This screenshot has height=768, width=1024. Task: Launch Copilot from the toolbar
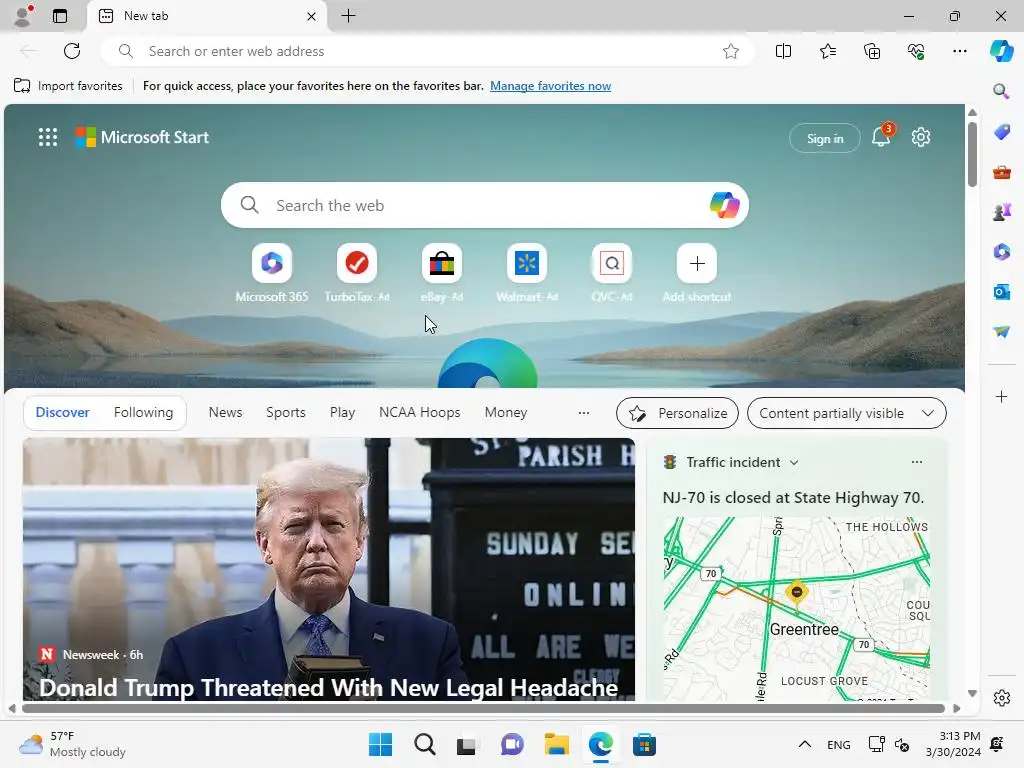pos(1001,51)
